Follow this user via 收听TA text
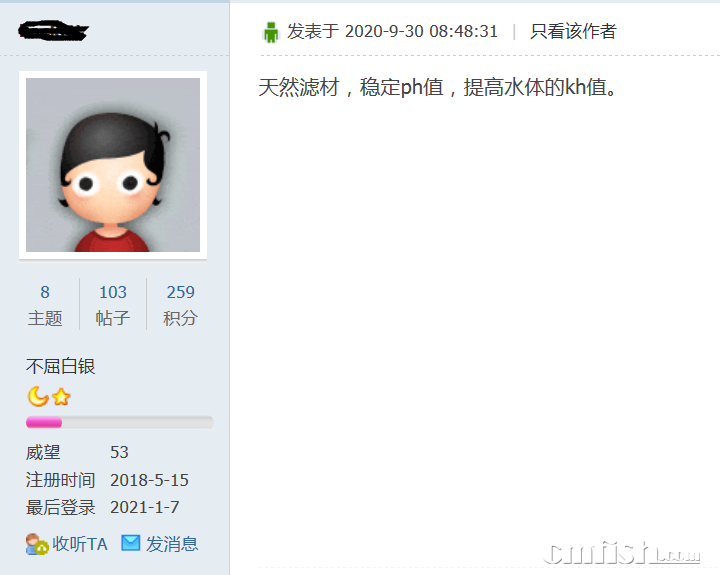The height and width of the screenshot is (575, 720). tap(79, 544)
